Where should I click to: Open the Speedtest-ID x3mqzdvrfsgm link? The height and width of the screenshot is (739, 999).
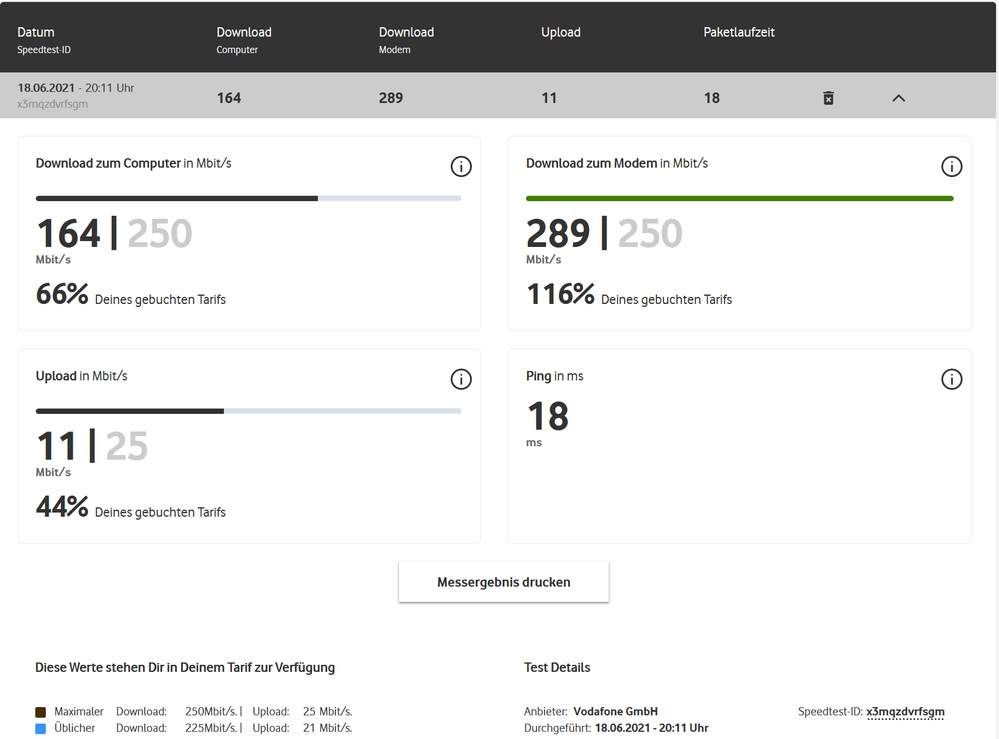pos(905,712)
